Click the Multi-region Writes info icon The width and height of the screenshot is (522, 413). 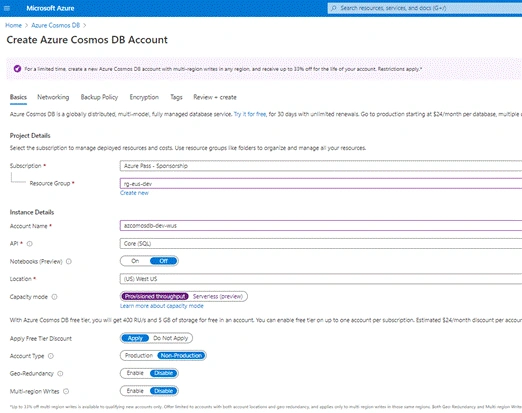point(66,391)
